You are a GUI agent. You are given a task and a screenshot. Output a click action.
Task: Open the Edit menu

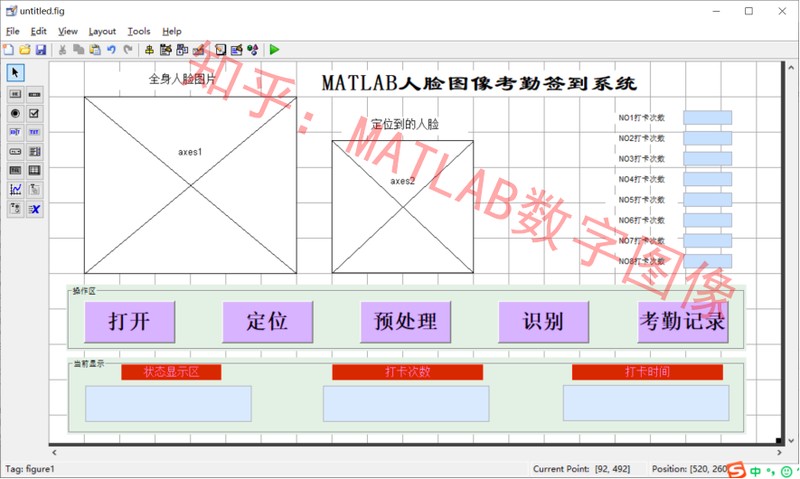(38, 31)
